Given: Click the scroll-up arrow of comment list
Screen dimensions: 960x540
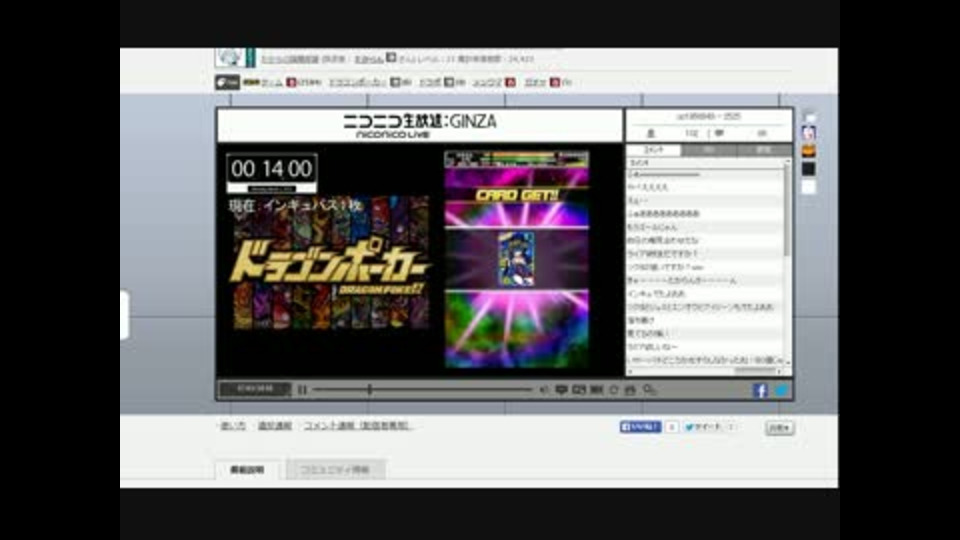Looking at the screenshot, I should (787, 162).
